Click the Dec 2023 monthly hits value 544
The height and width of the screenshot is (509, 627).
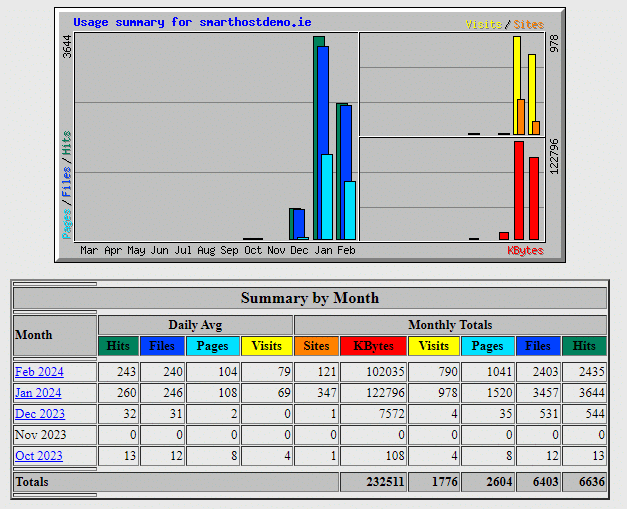click(595, 414)
